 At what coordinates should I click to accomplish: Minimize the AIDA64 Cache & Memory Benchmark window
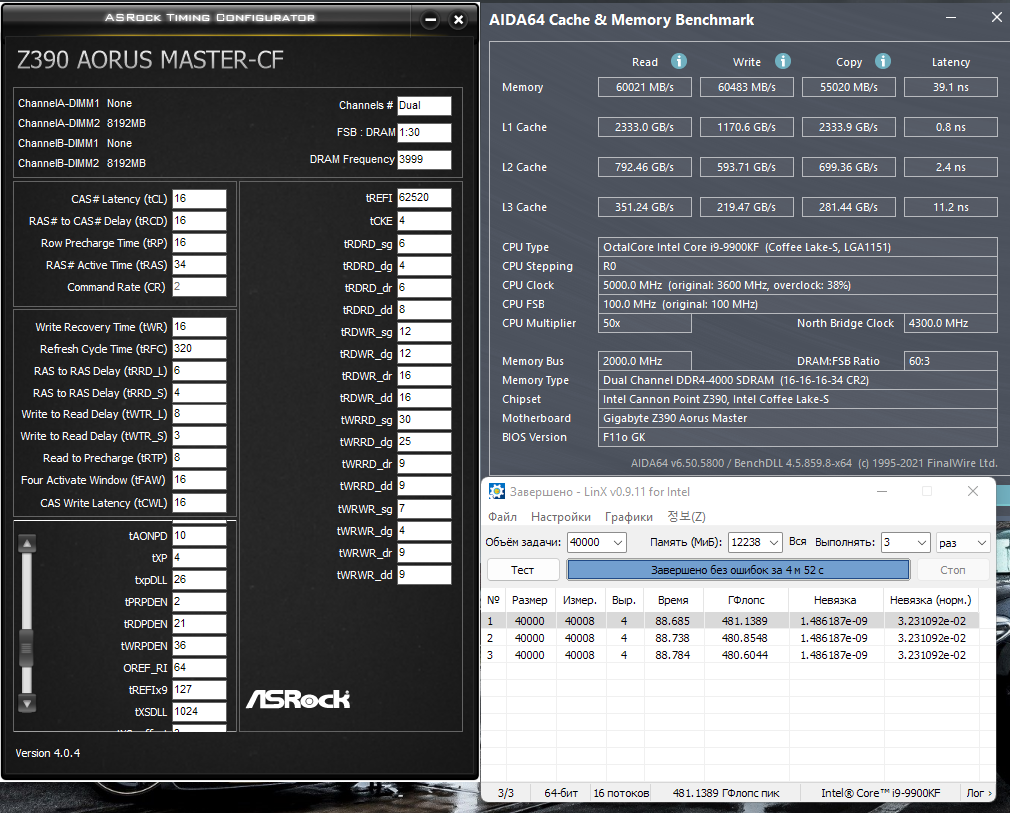click(951, 19)
